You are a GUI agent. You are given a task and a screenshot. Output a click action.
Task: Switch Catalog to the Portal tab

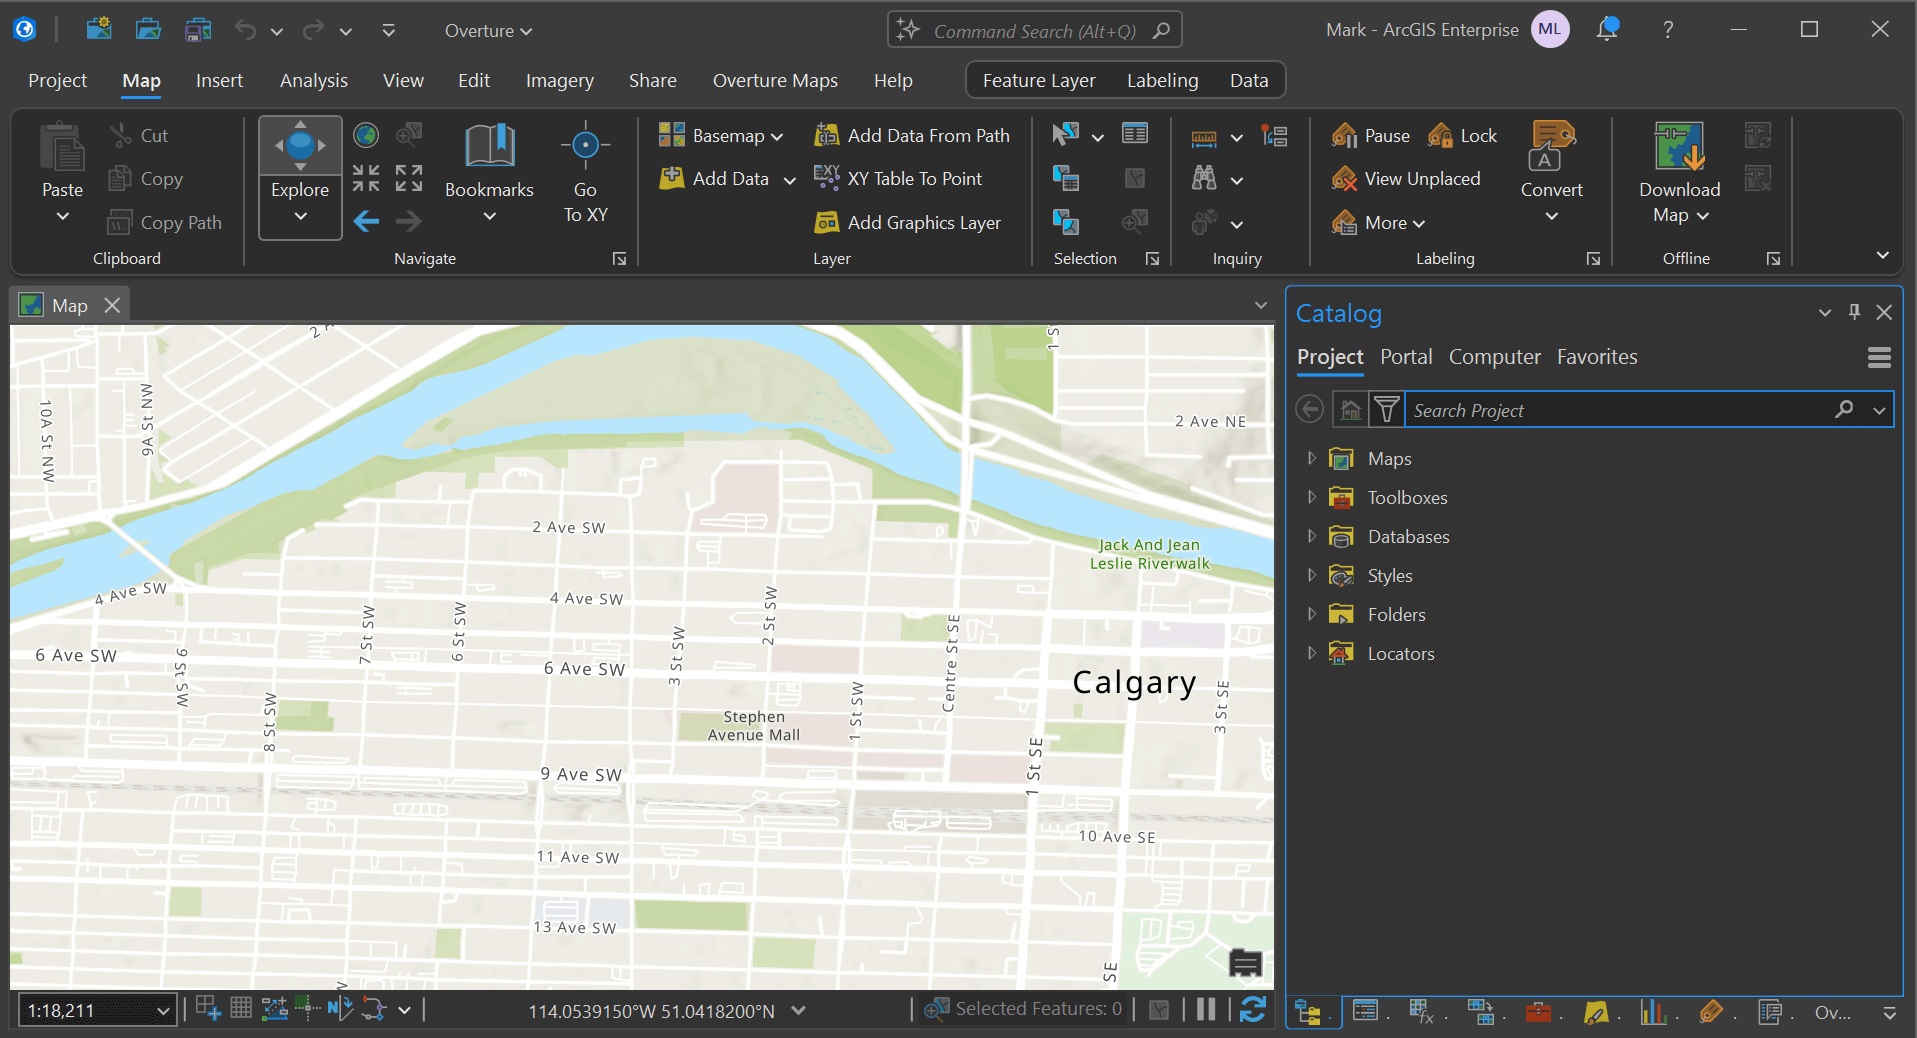click(x=1406, y=357)
